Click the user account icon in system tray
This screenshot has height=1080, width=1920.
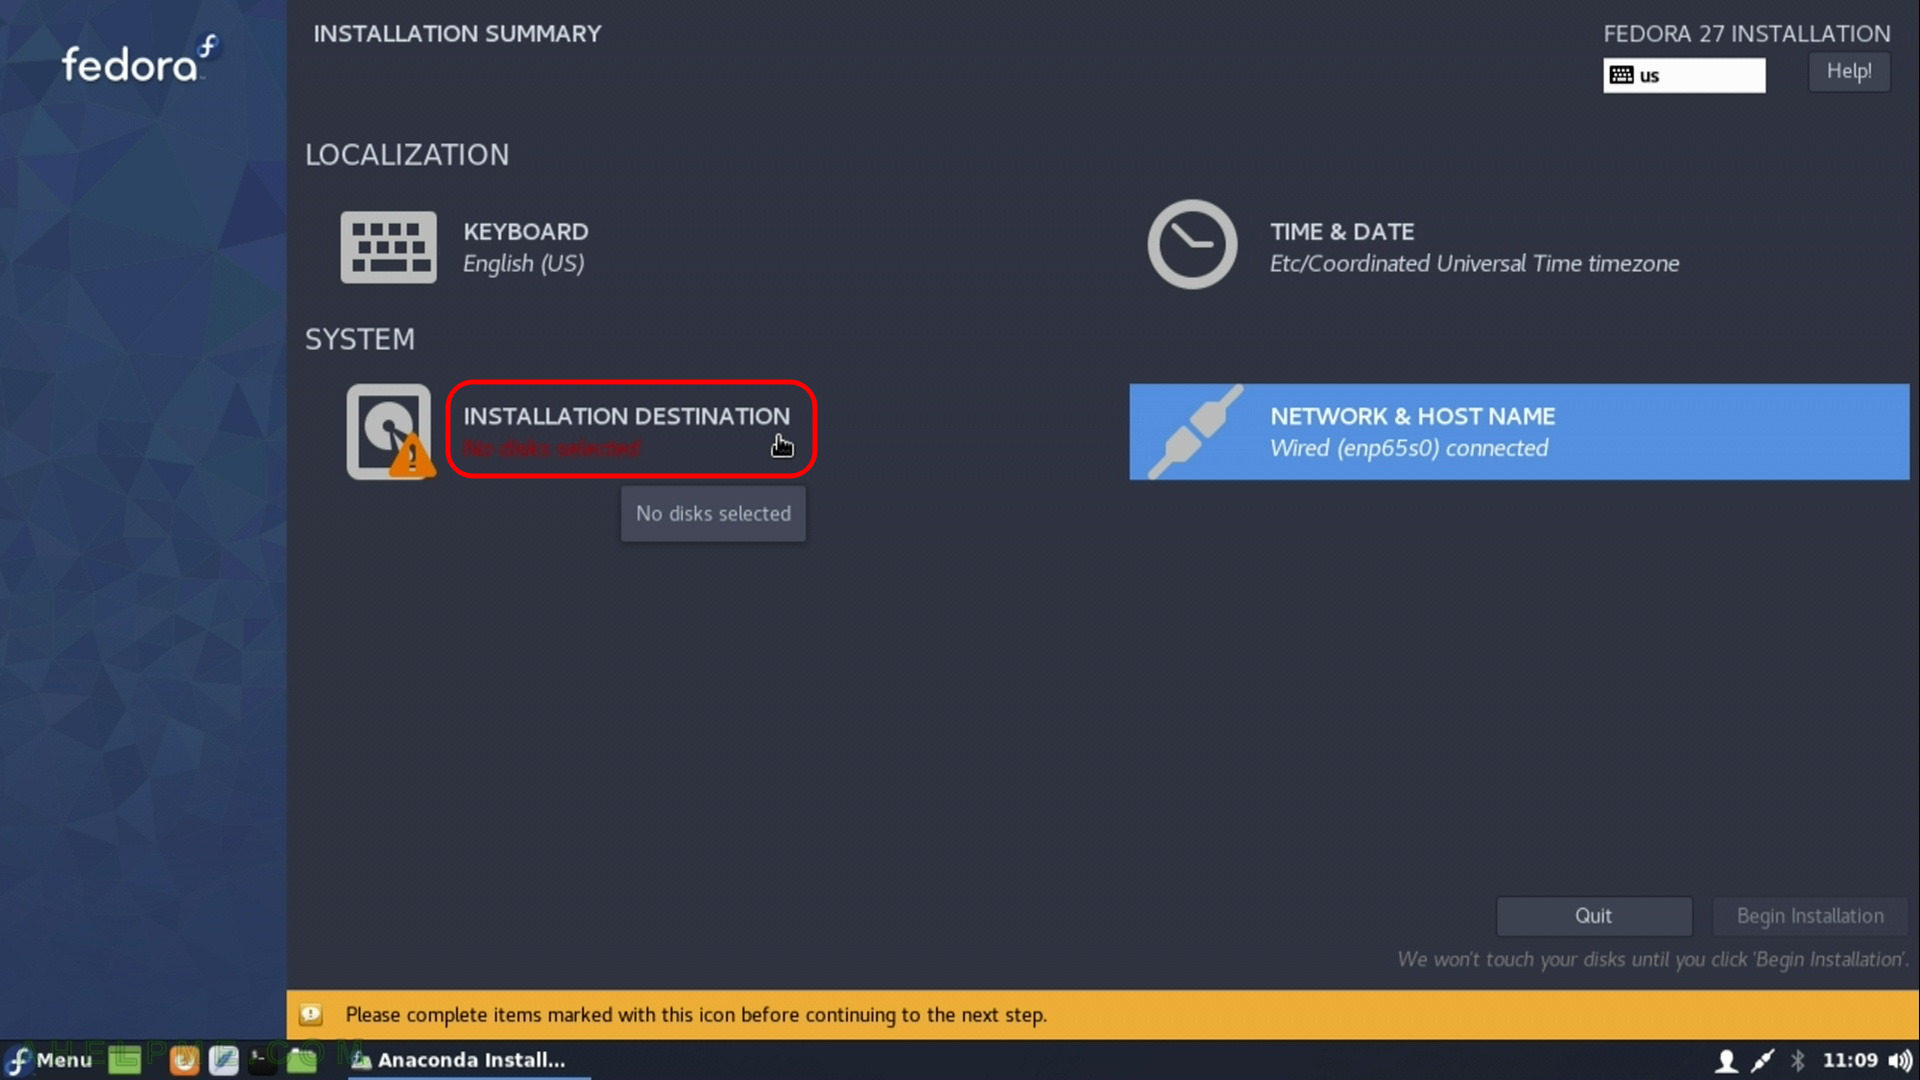point(1726,1060)
